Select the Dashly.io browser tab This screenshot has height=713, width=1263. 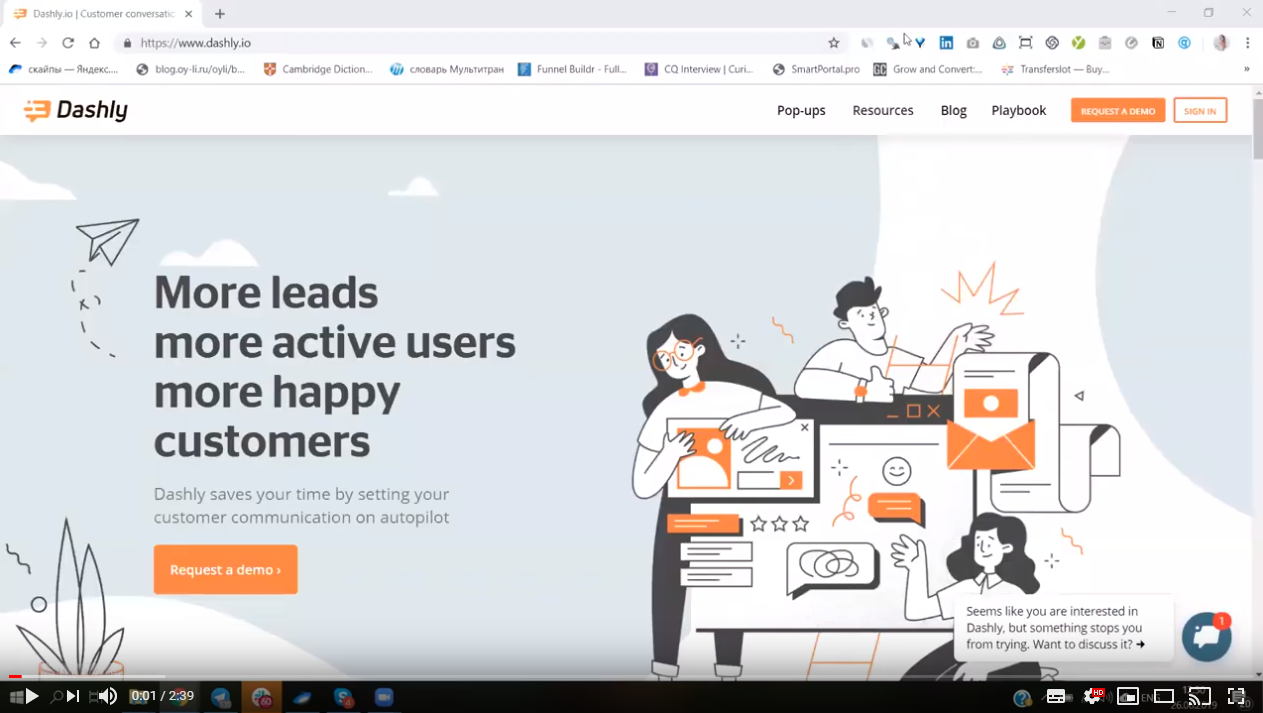click(x=102, y=14)
